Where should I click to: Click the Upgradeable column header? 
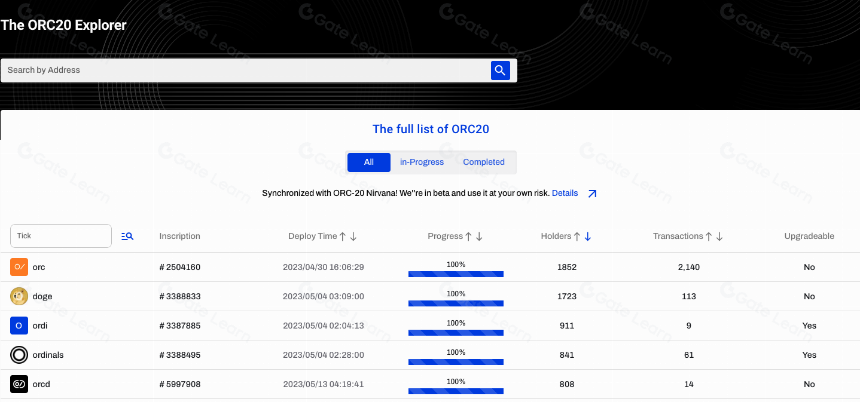(x=809, y=236)
